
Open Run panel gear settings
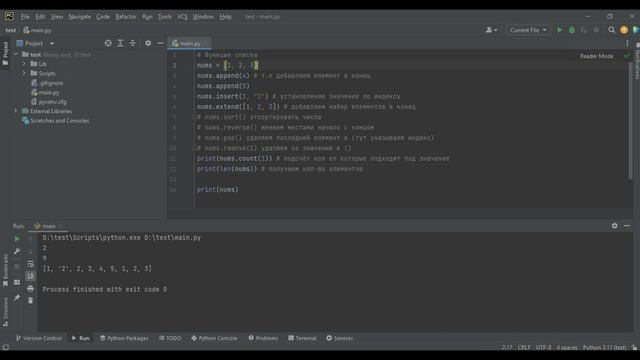(614, 226)
